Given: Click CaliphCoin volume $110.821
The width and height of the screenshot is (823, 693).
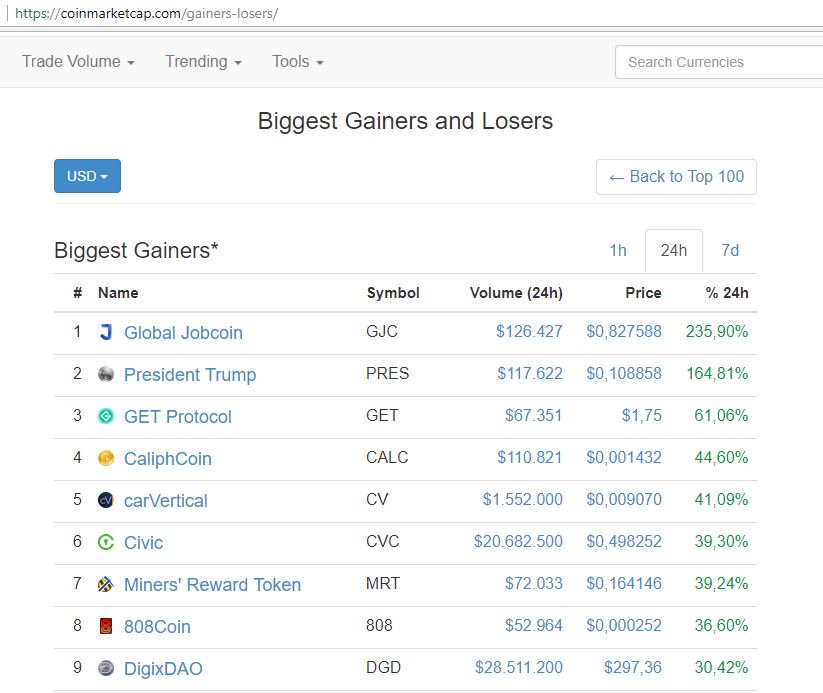Looking at the screenshot, I should click(x=530, y=457).
